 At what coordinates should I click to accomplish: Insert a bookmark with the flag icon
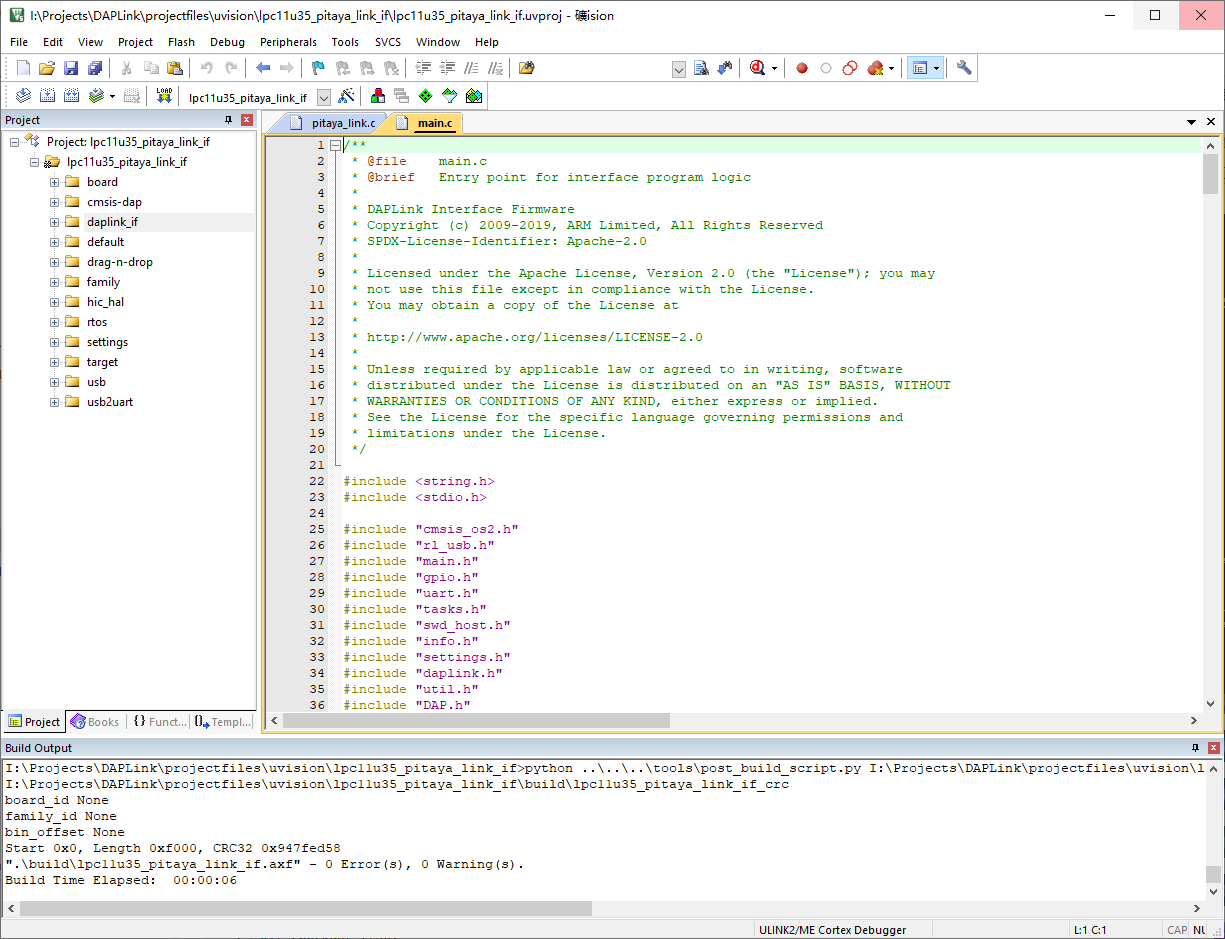[x=318, y=68]
